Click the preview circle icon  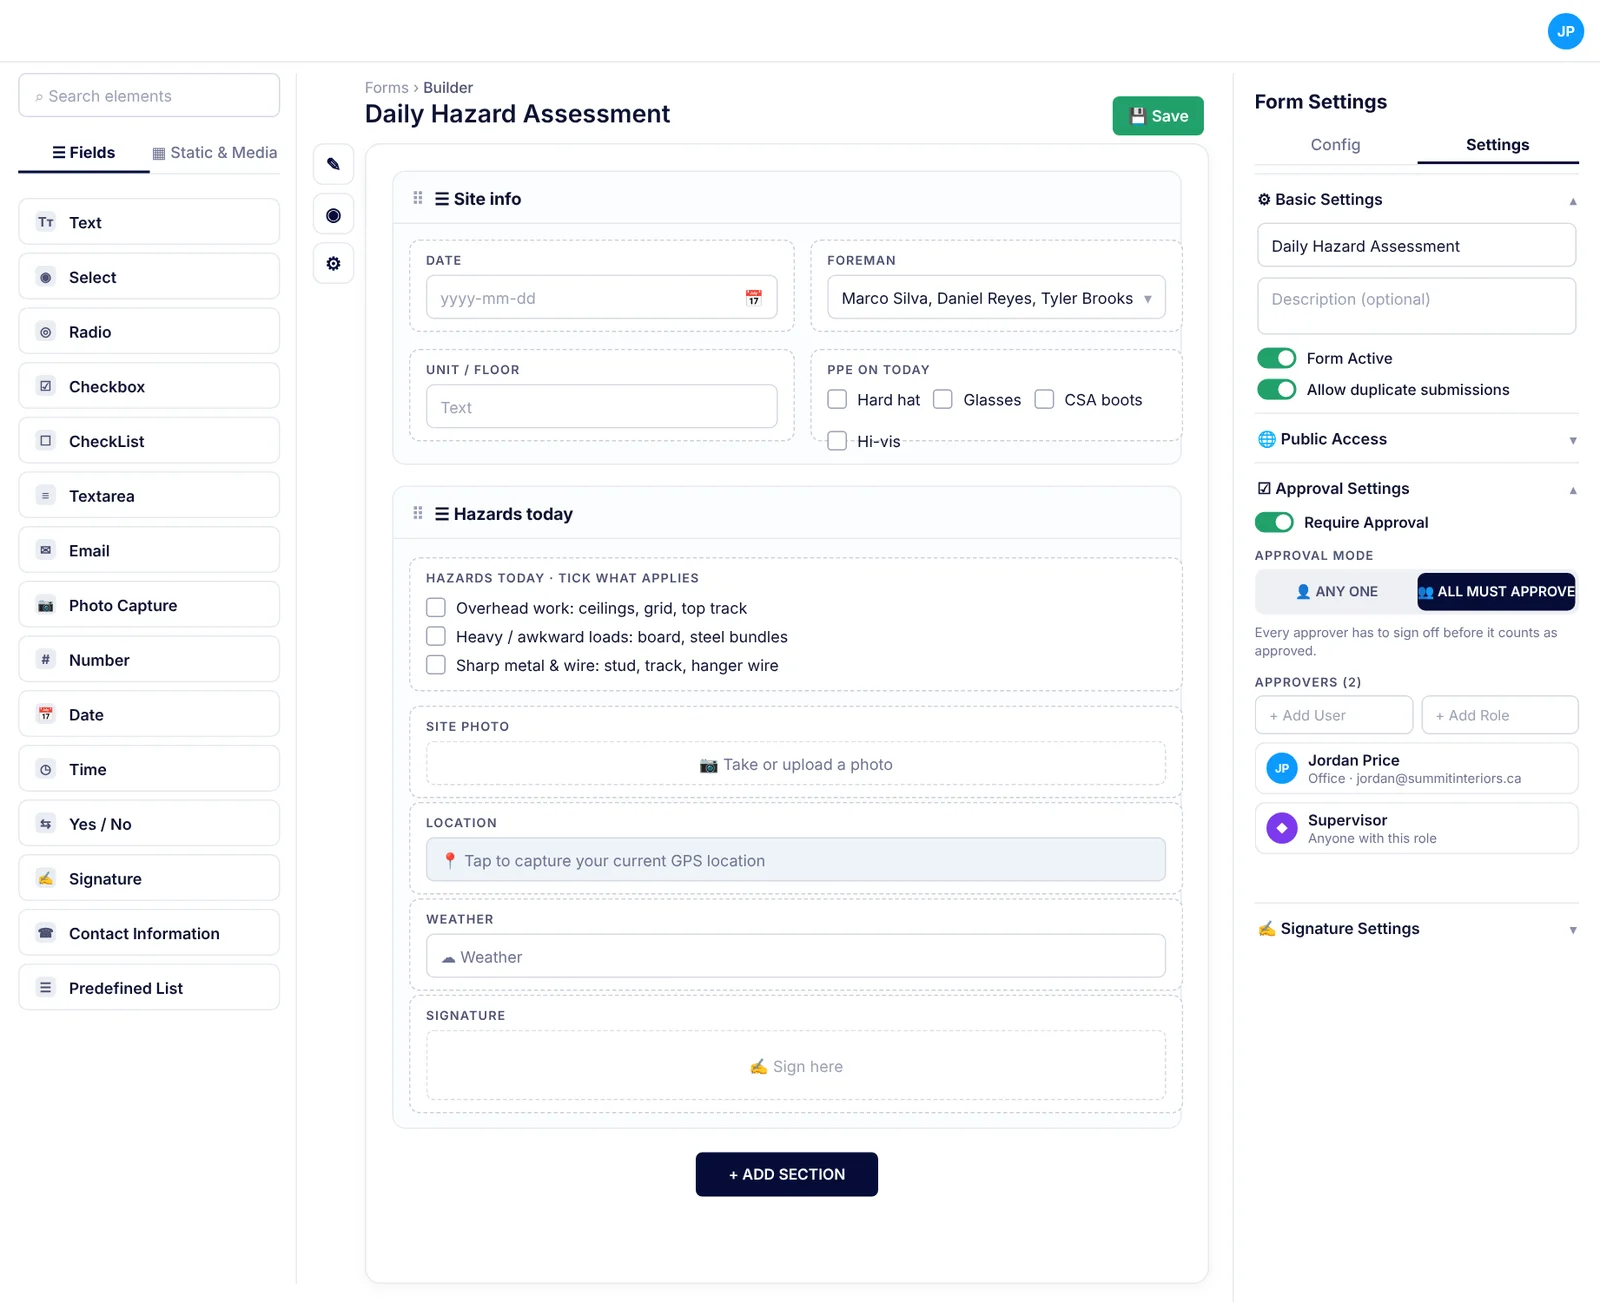click(x=333, y=215)
